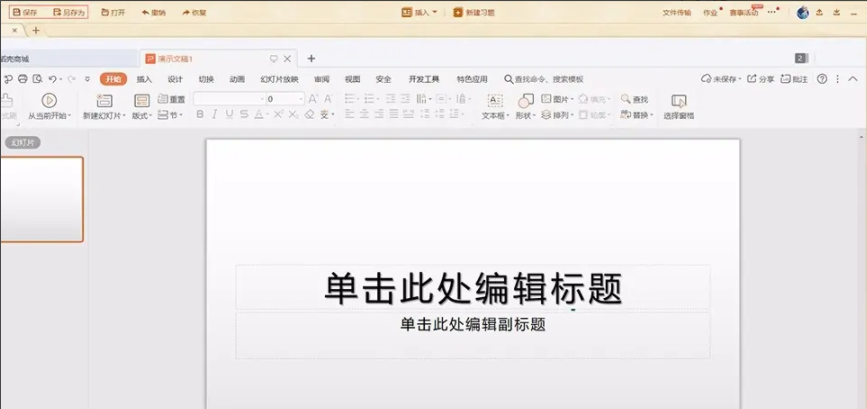The height and width of the screenshot is (409, 867).
Task: Open the 动画 animation tab
Action: click(237, 78)
